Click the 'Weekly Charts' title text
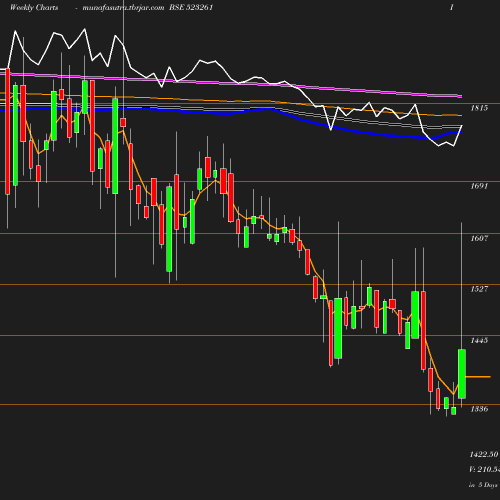 pyautogui.click(x=34, y=8)
